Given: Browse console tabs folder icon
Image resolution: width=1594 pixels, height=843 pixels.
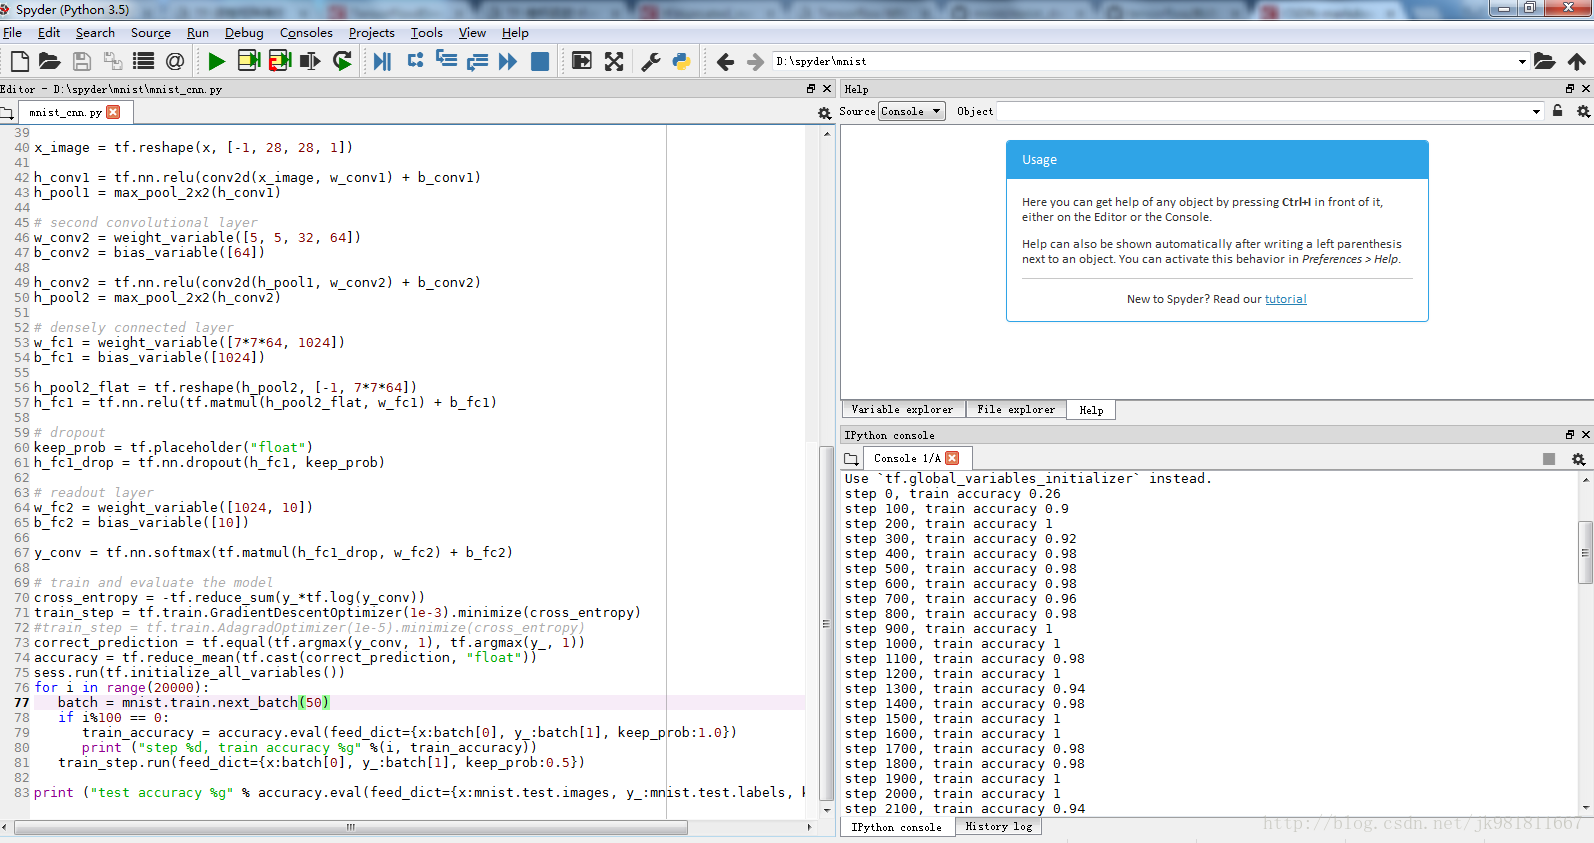Looking at the screenshot, I should point(851,459).
